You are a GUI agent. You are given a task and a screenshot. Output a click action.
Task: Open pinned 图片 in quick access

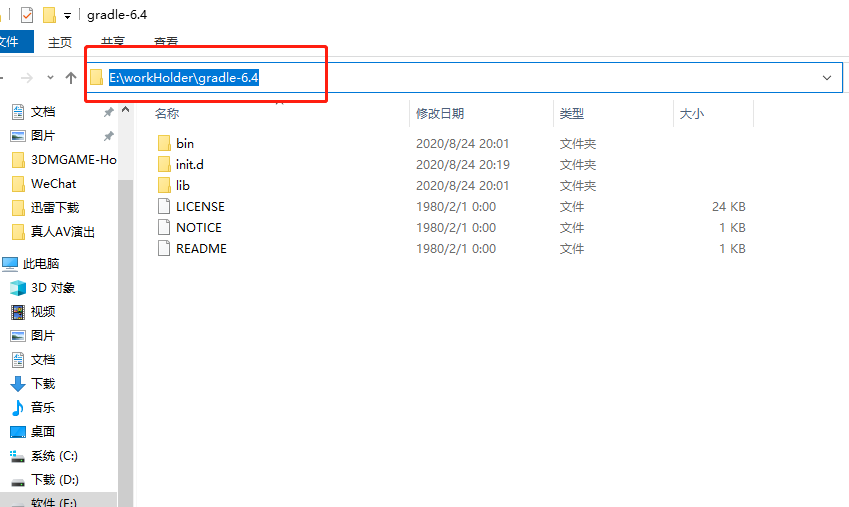(x=43, y=135)
